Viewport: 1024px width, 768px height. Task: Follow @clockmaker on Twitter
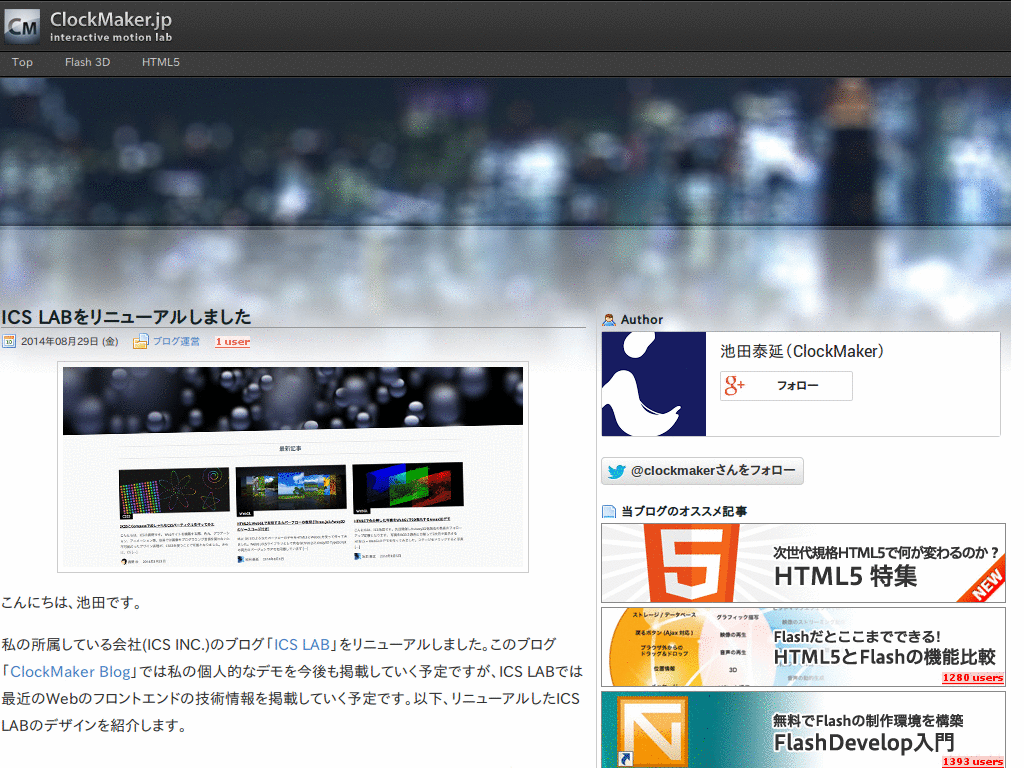tap(702, 471)
